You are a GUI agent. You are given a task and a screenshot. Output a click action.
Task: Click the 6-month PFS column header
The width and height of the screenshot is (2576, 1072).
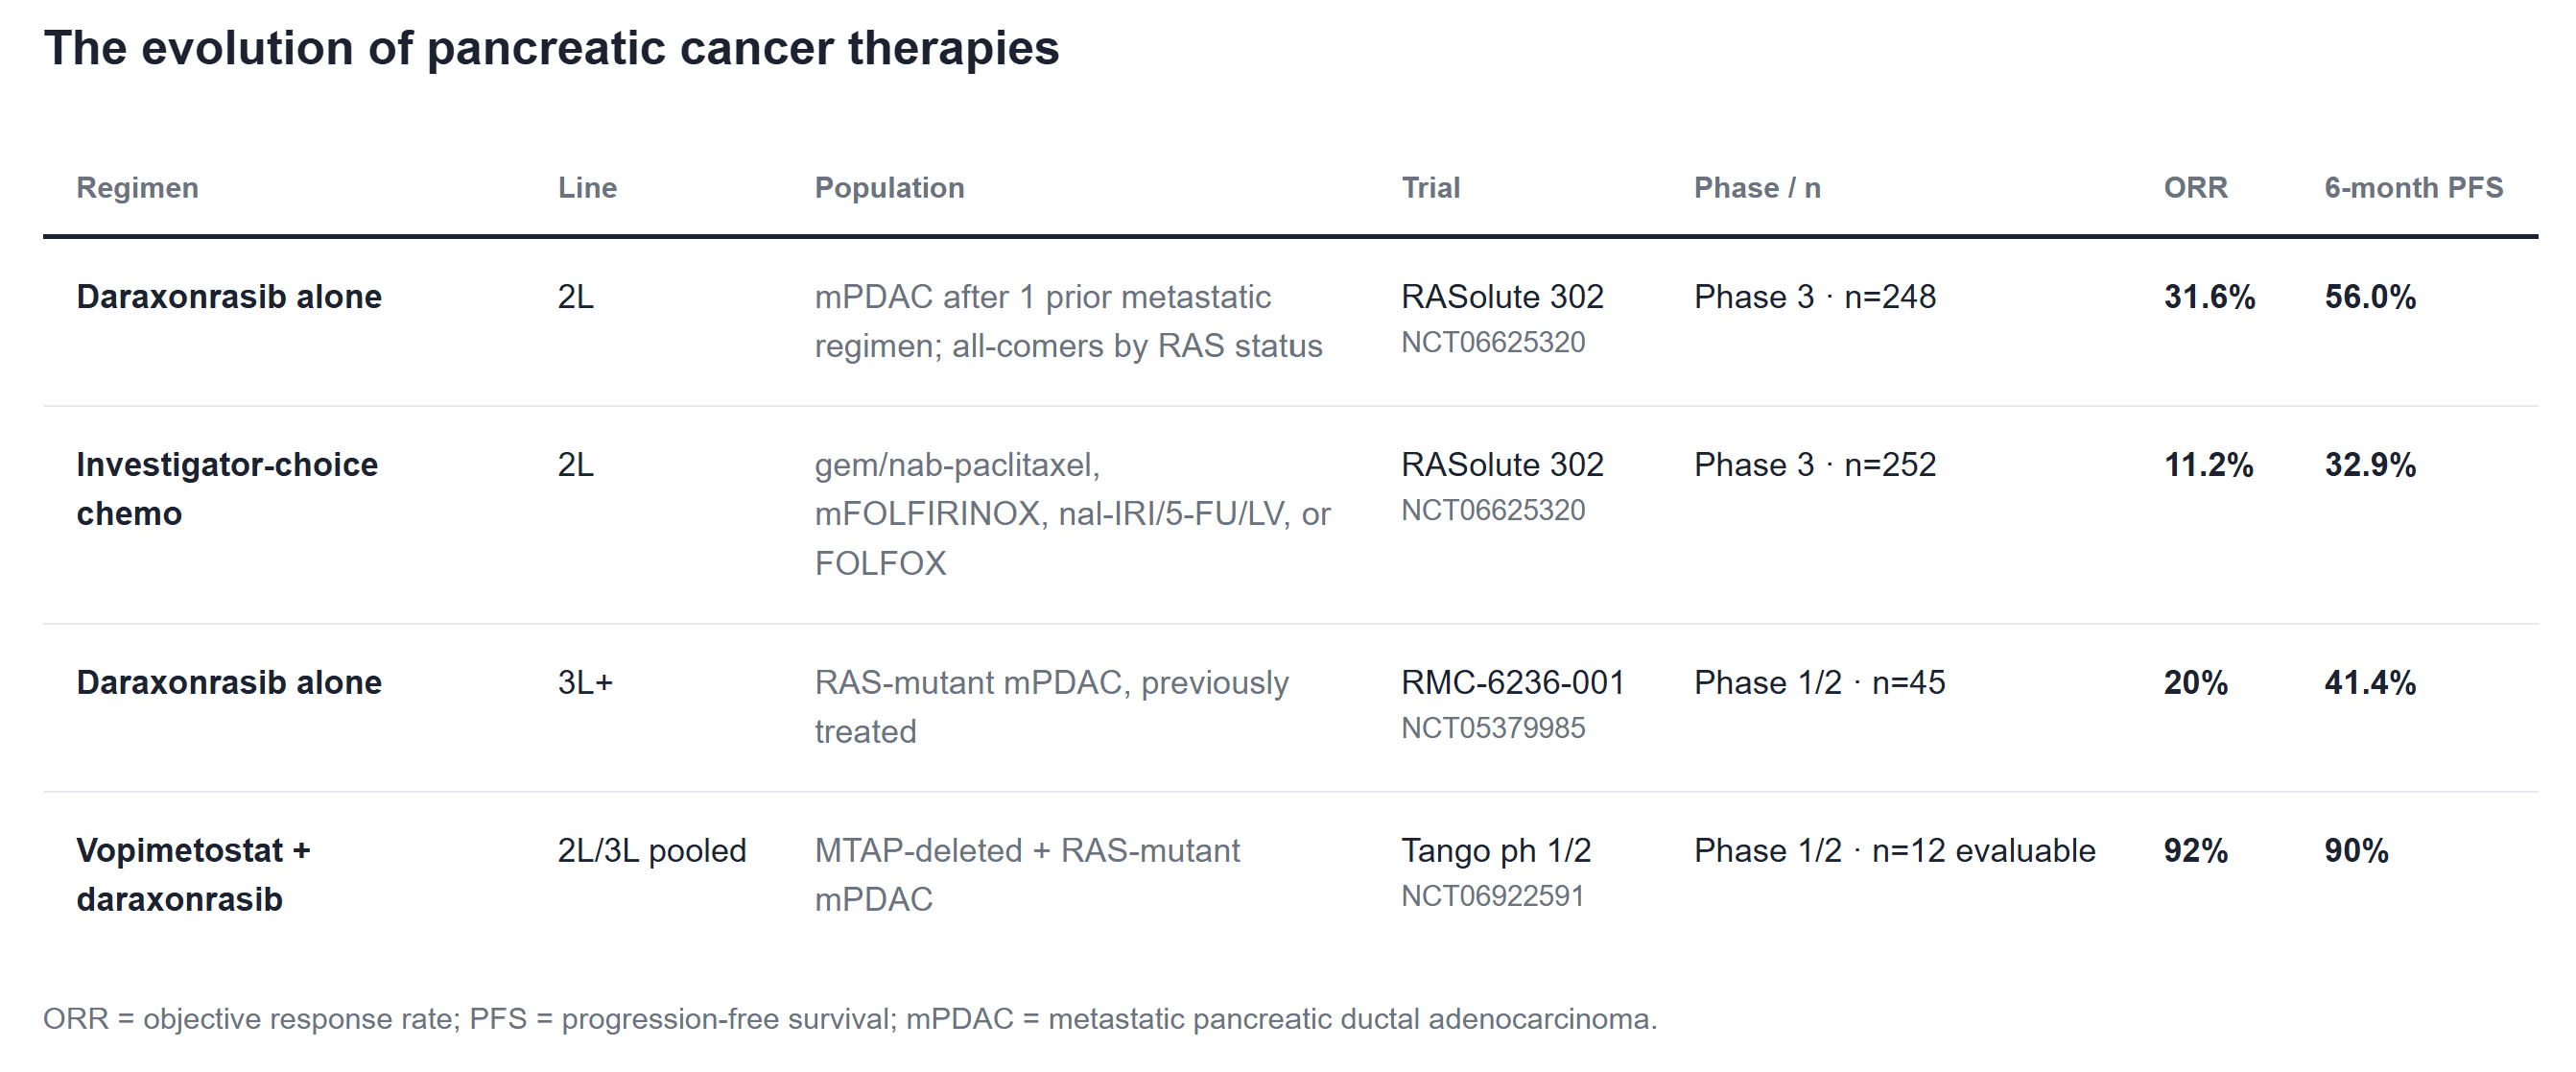(2413, 187)
